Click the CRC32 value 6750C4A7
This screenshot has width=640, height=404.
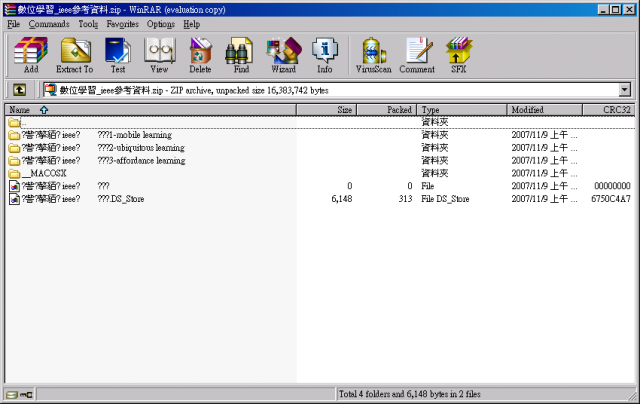point(611,199)
